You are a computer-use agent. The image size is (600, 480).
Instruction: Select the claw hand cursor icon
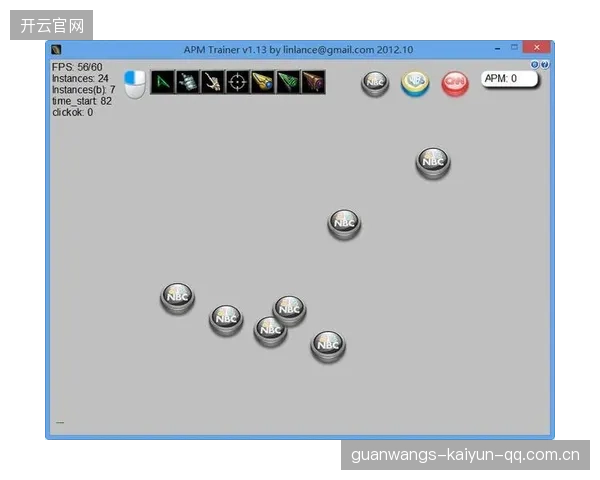point(212,82)
